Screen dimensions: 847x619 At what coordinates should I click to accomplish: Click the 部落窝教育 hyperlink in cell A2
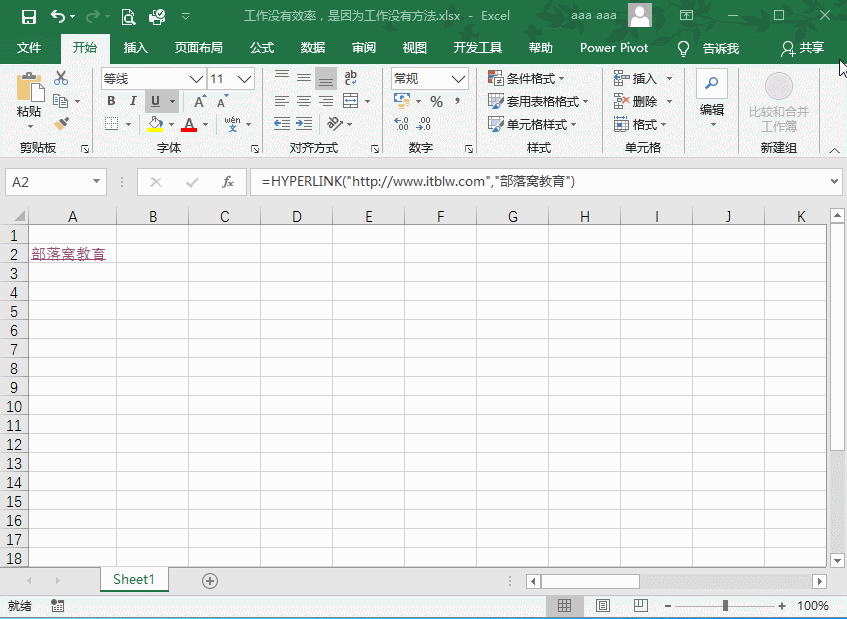pyautogui.click(x=68, y=254)
